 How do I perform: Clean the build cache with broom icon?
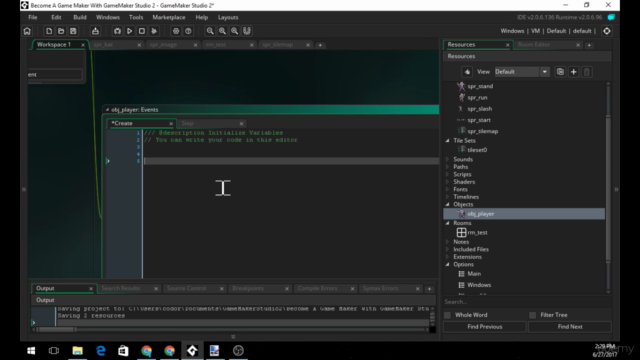(x=154, y=31)
